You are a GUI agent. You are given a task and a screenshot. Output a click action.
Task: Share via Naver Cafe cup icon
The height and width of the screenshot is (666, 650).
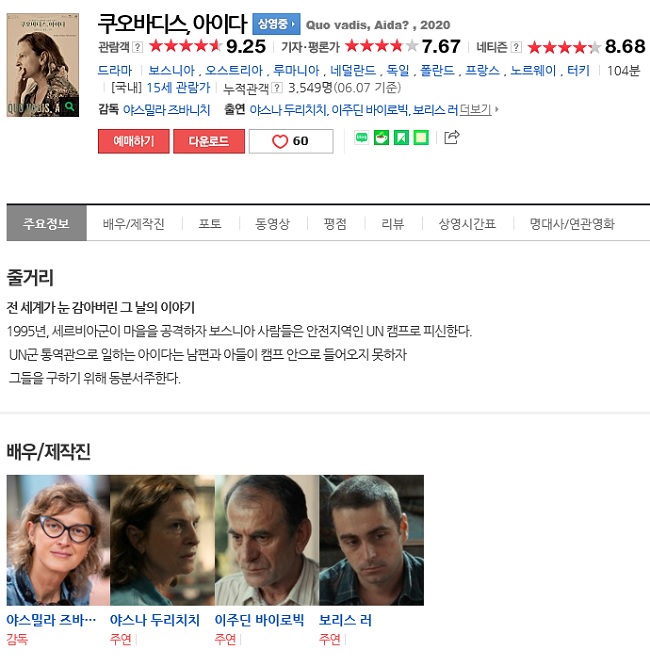[381, 138]
